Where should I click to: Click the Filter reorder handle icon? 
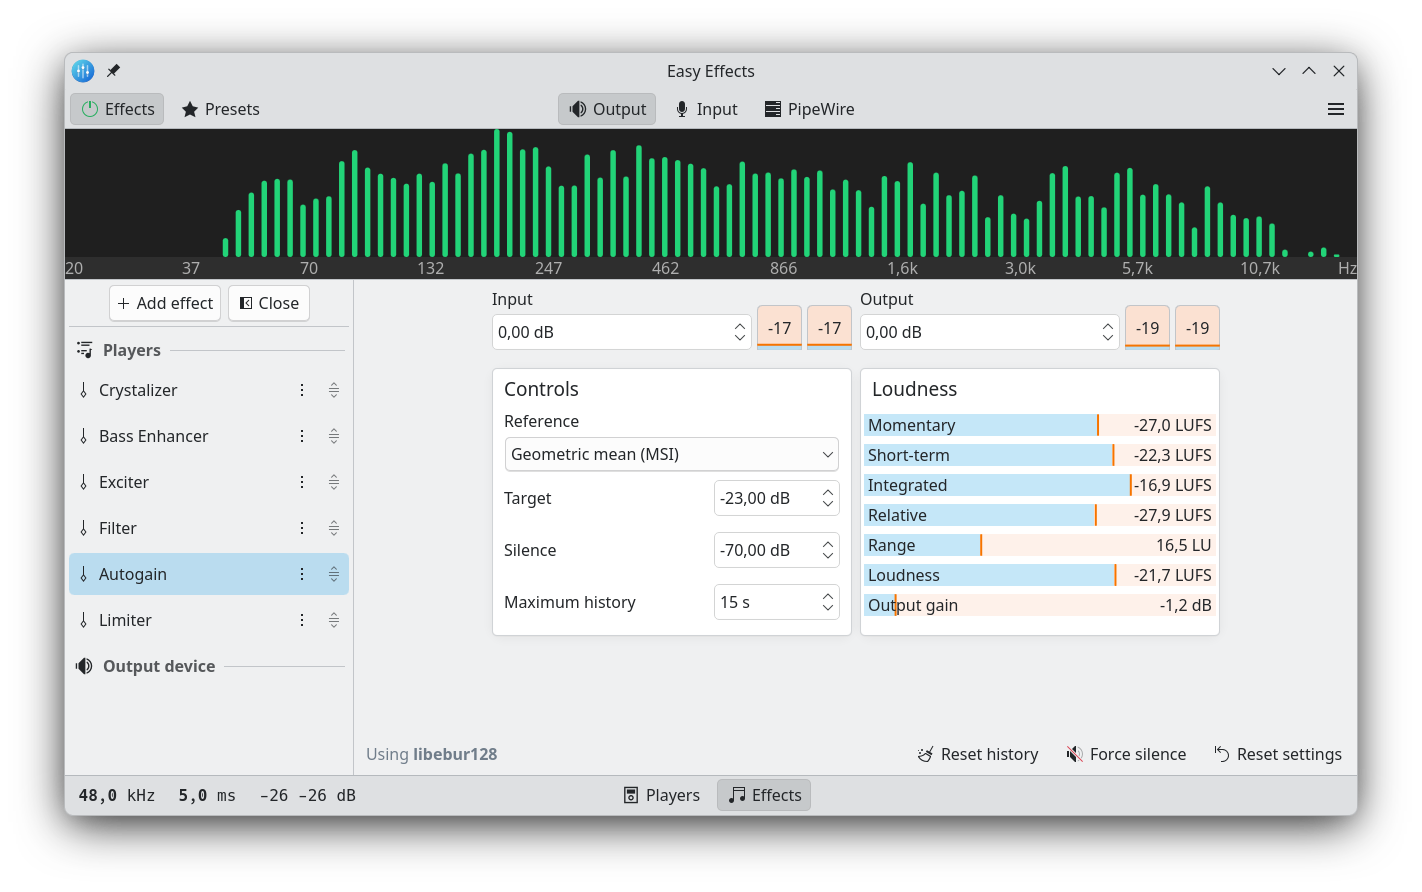334,528
